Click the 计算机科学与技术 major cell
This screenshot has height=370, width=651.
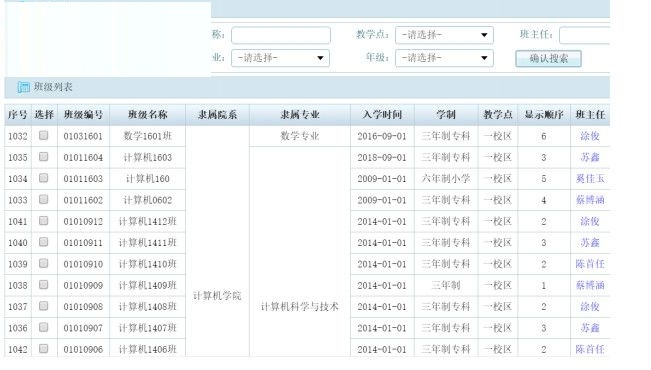(x=300, y=306)
